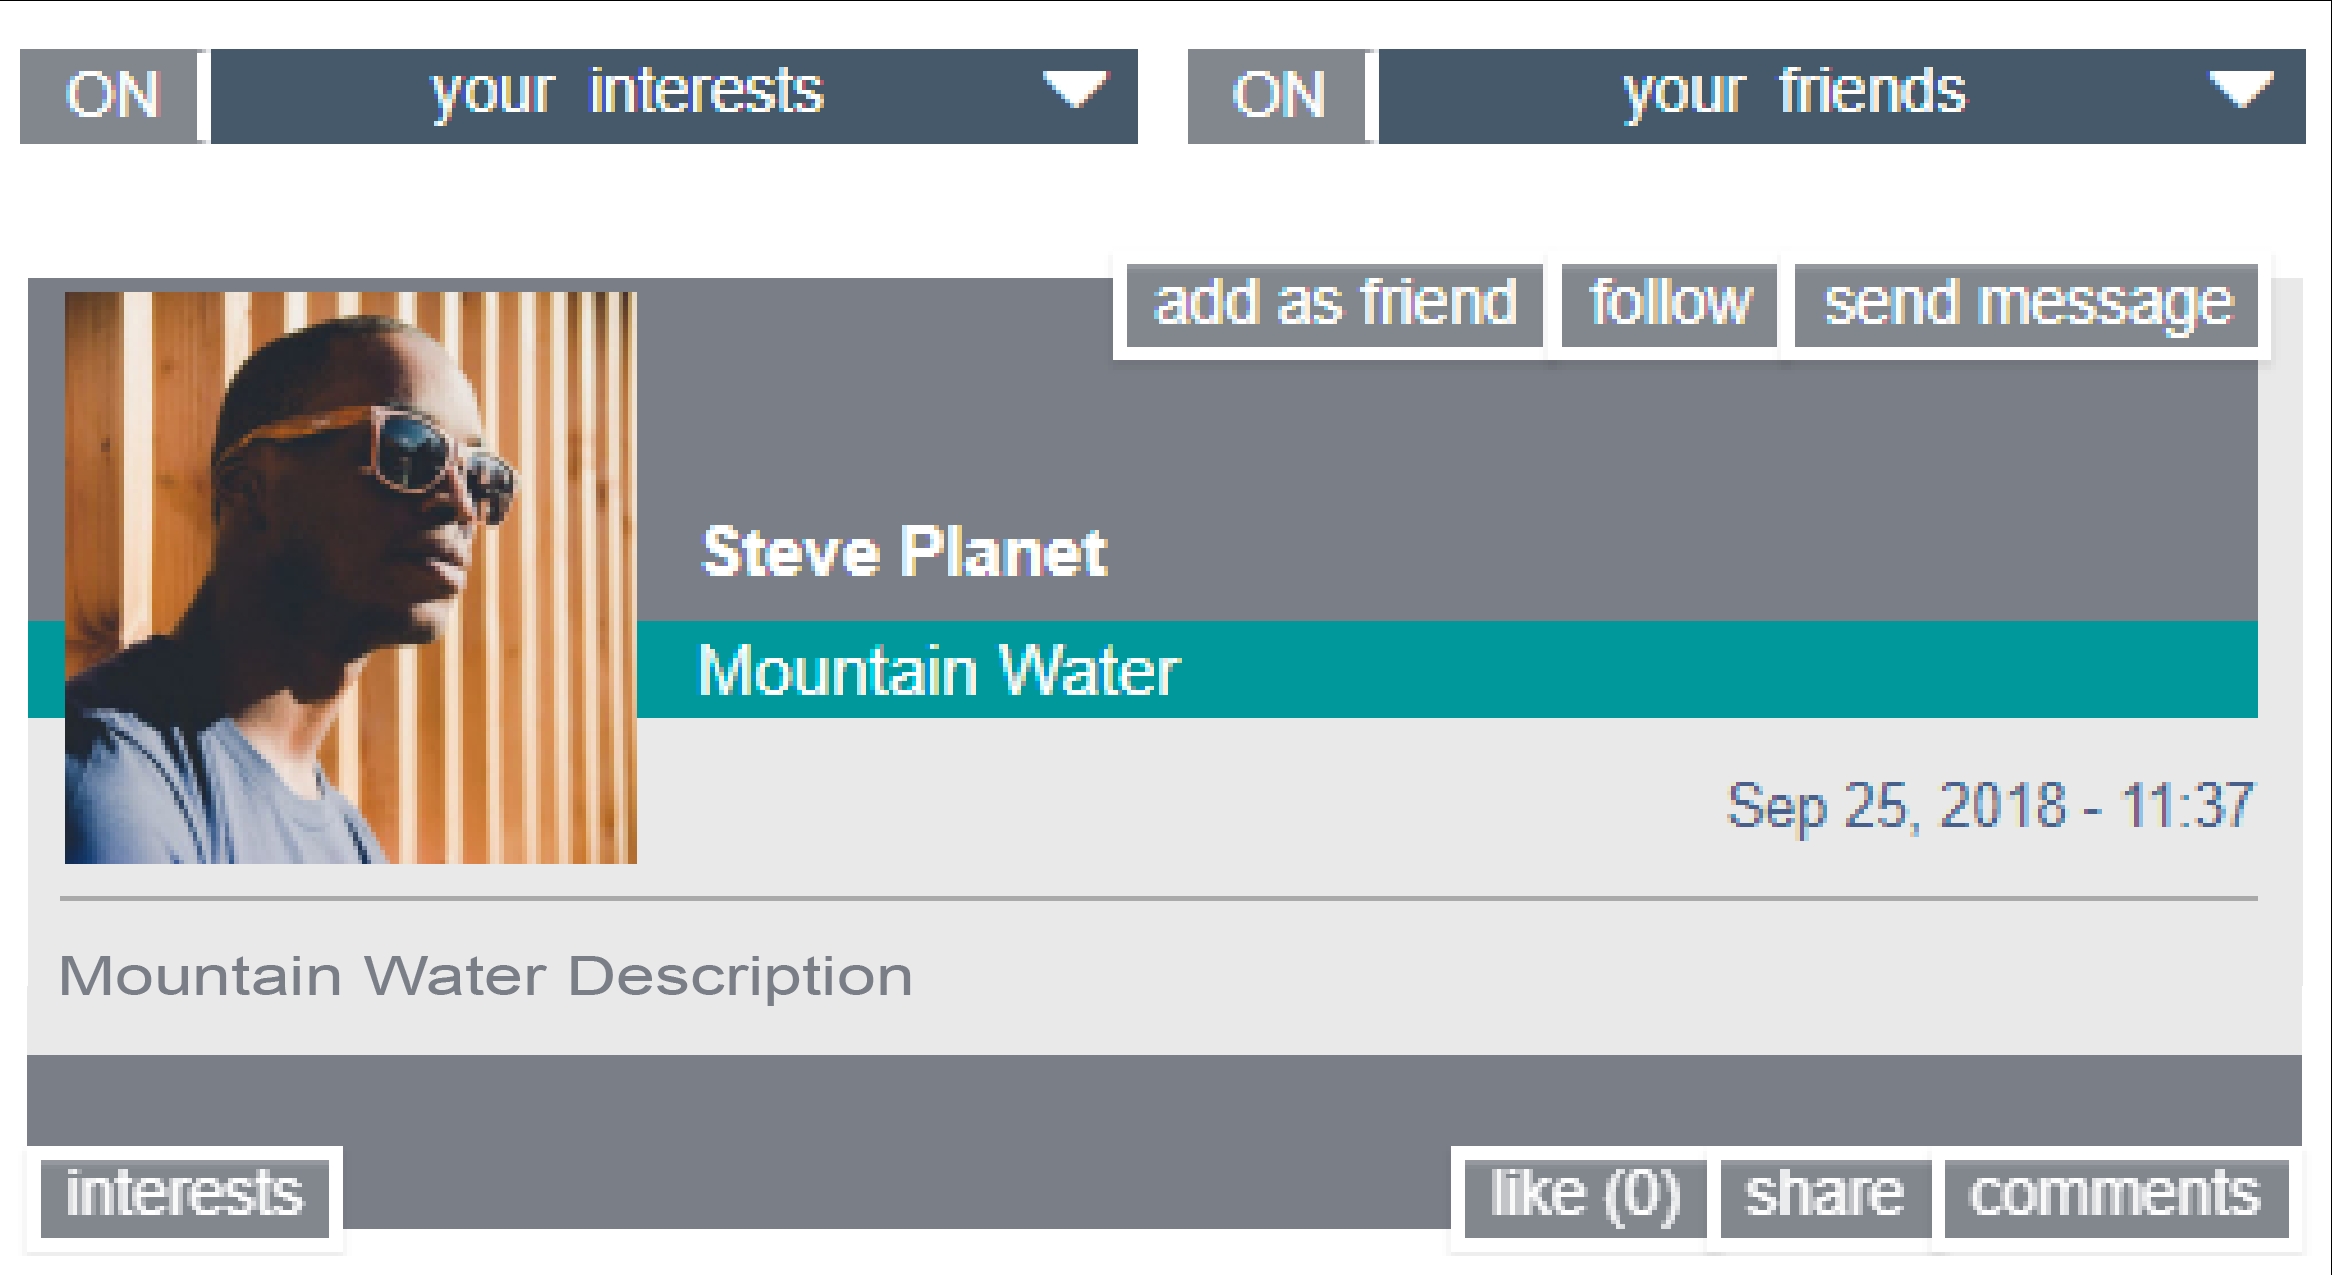Expand the 'your friends' dropdown arrow
Image resolution: width=2332 pixels, height=1275 pixels.
pos(2241,92)
